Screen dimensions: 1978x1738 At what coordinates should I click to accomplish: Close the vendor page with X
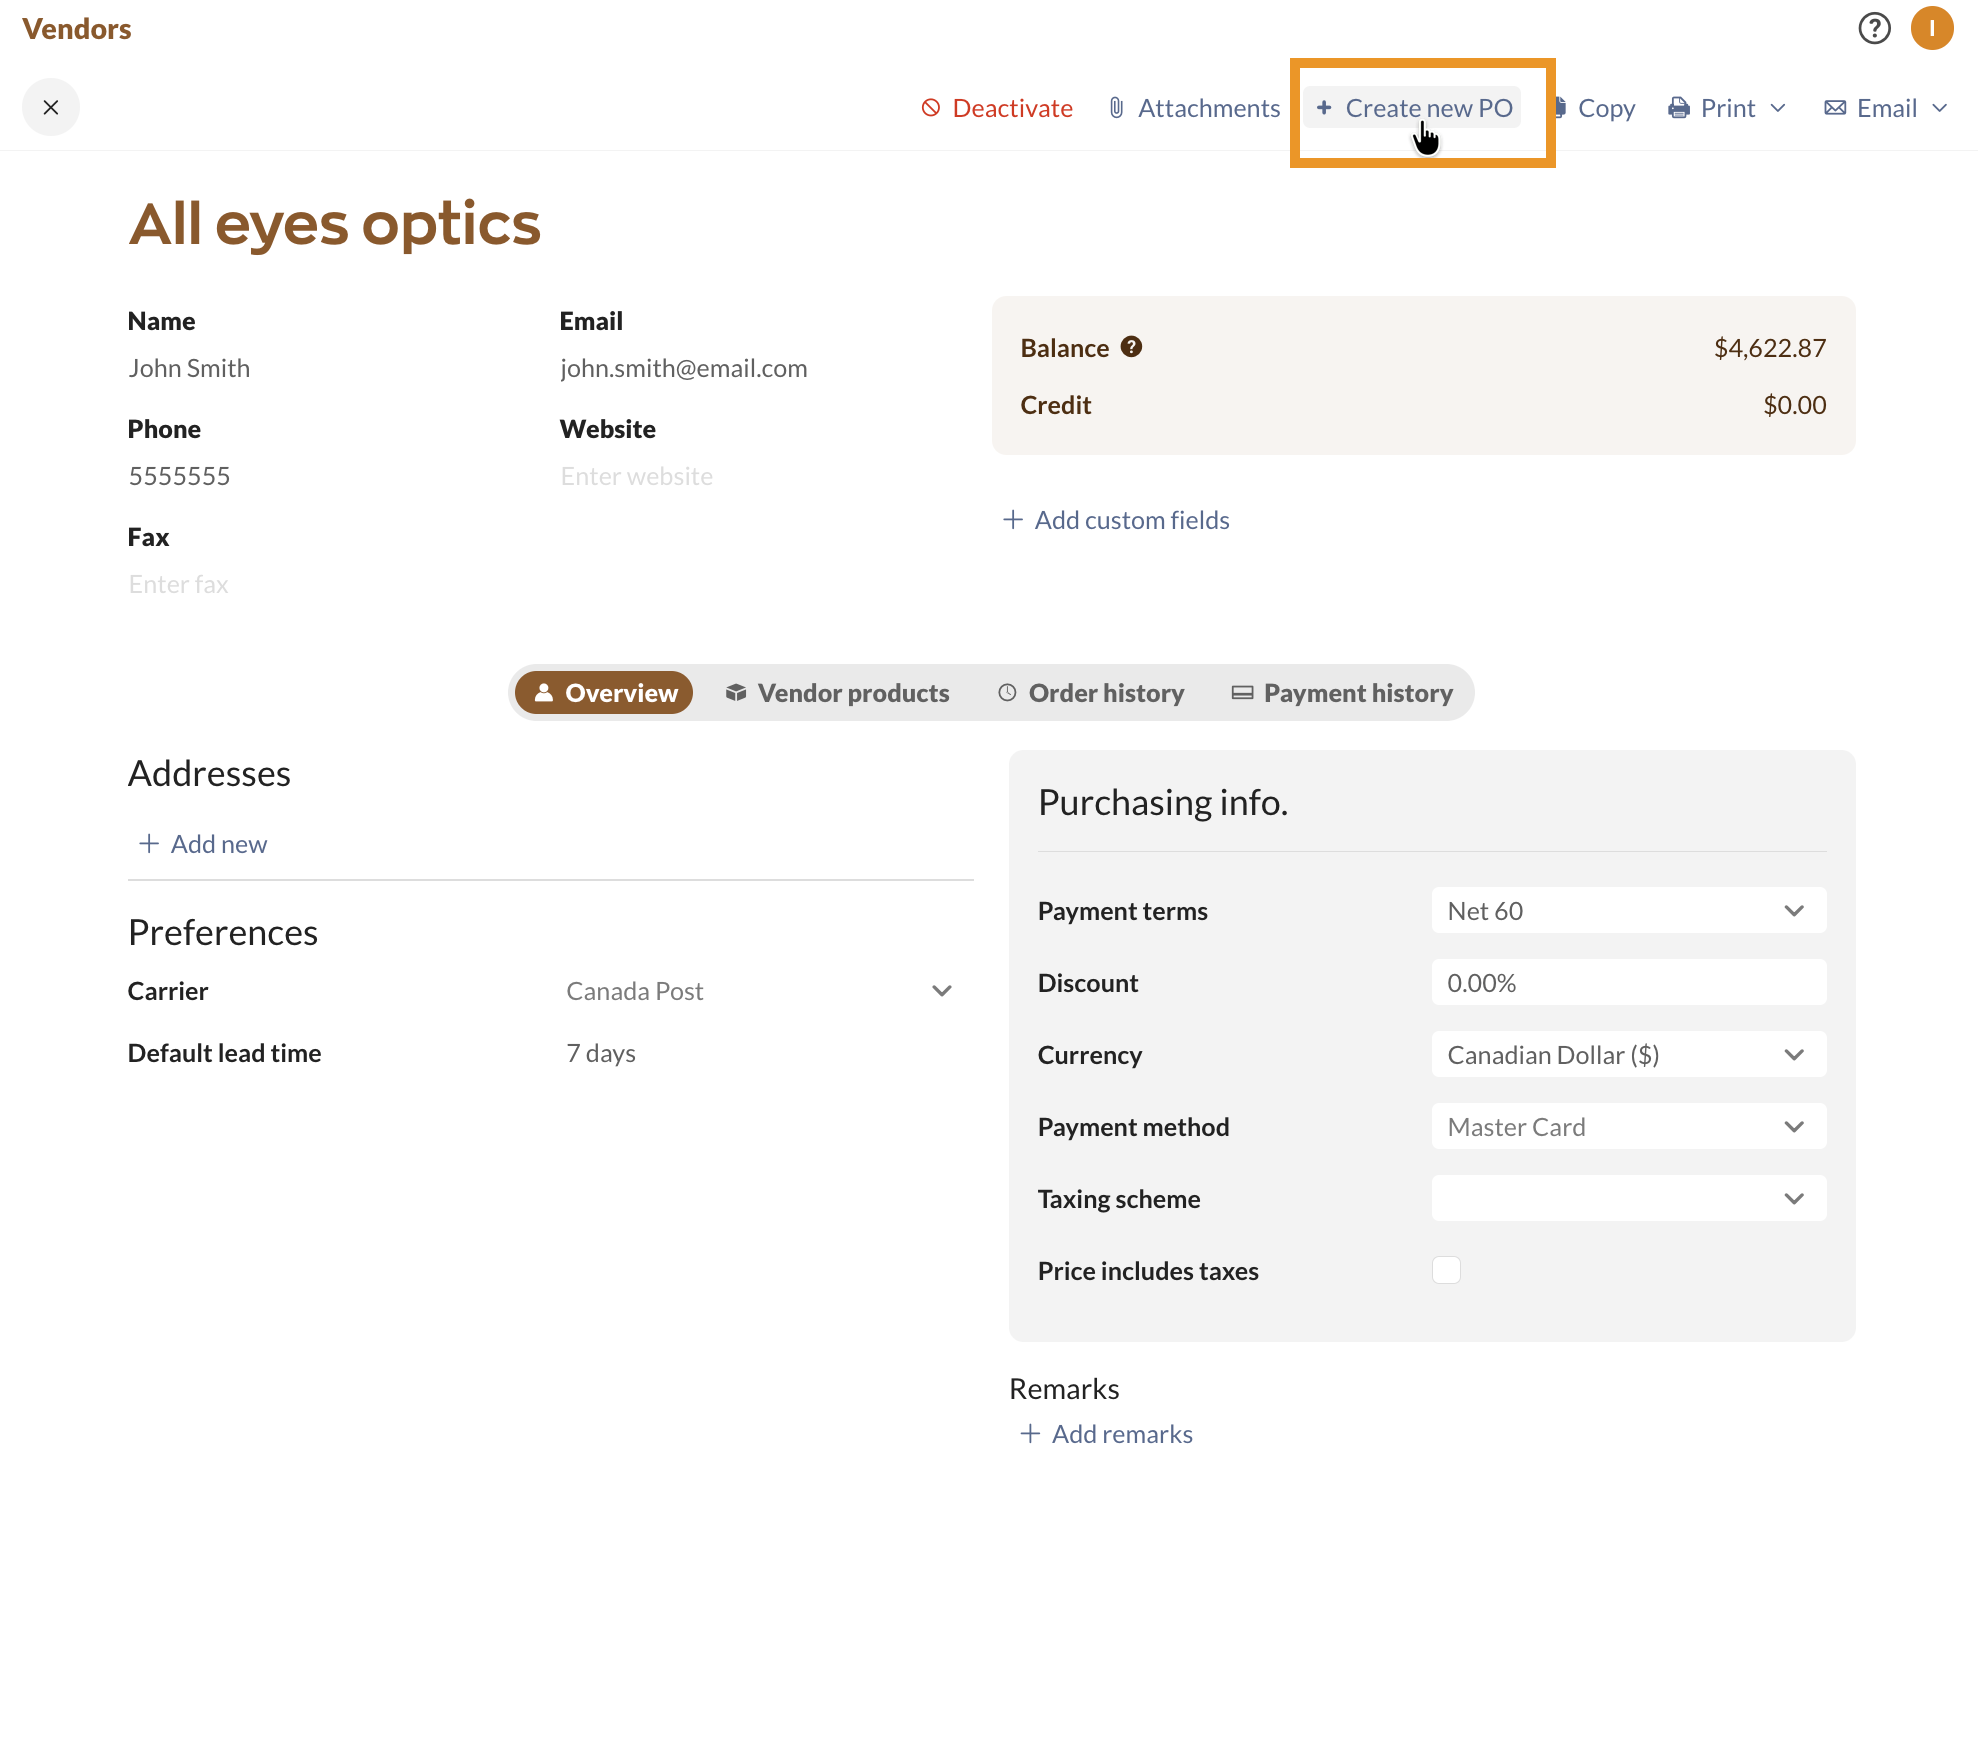click(51, 107)
